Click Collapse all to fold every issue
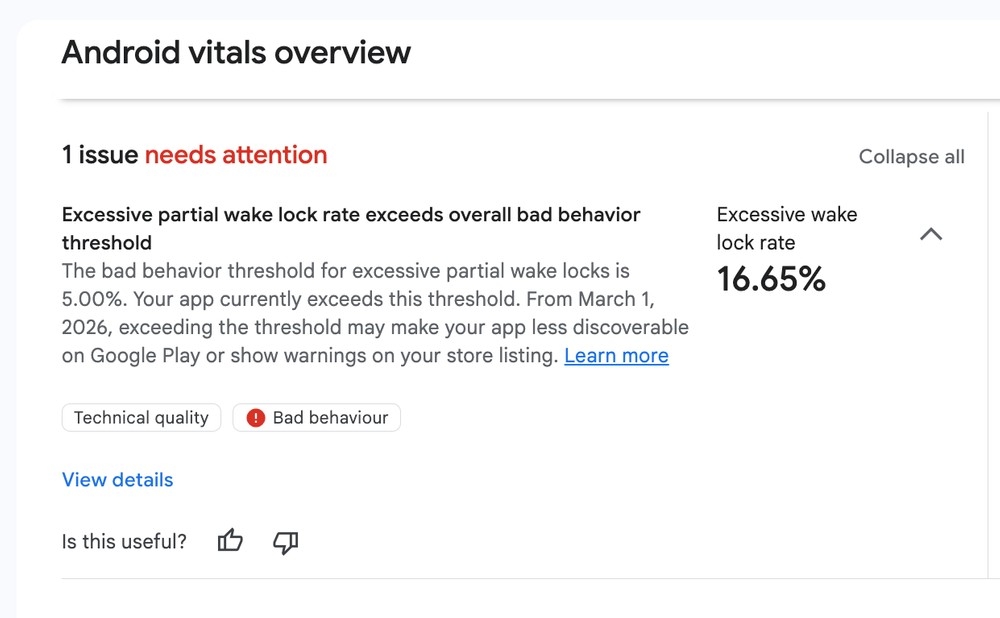Screen dimensions: 1000x618 pos(910,157)
